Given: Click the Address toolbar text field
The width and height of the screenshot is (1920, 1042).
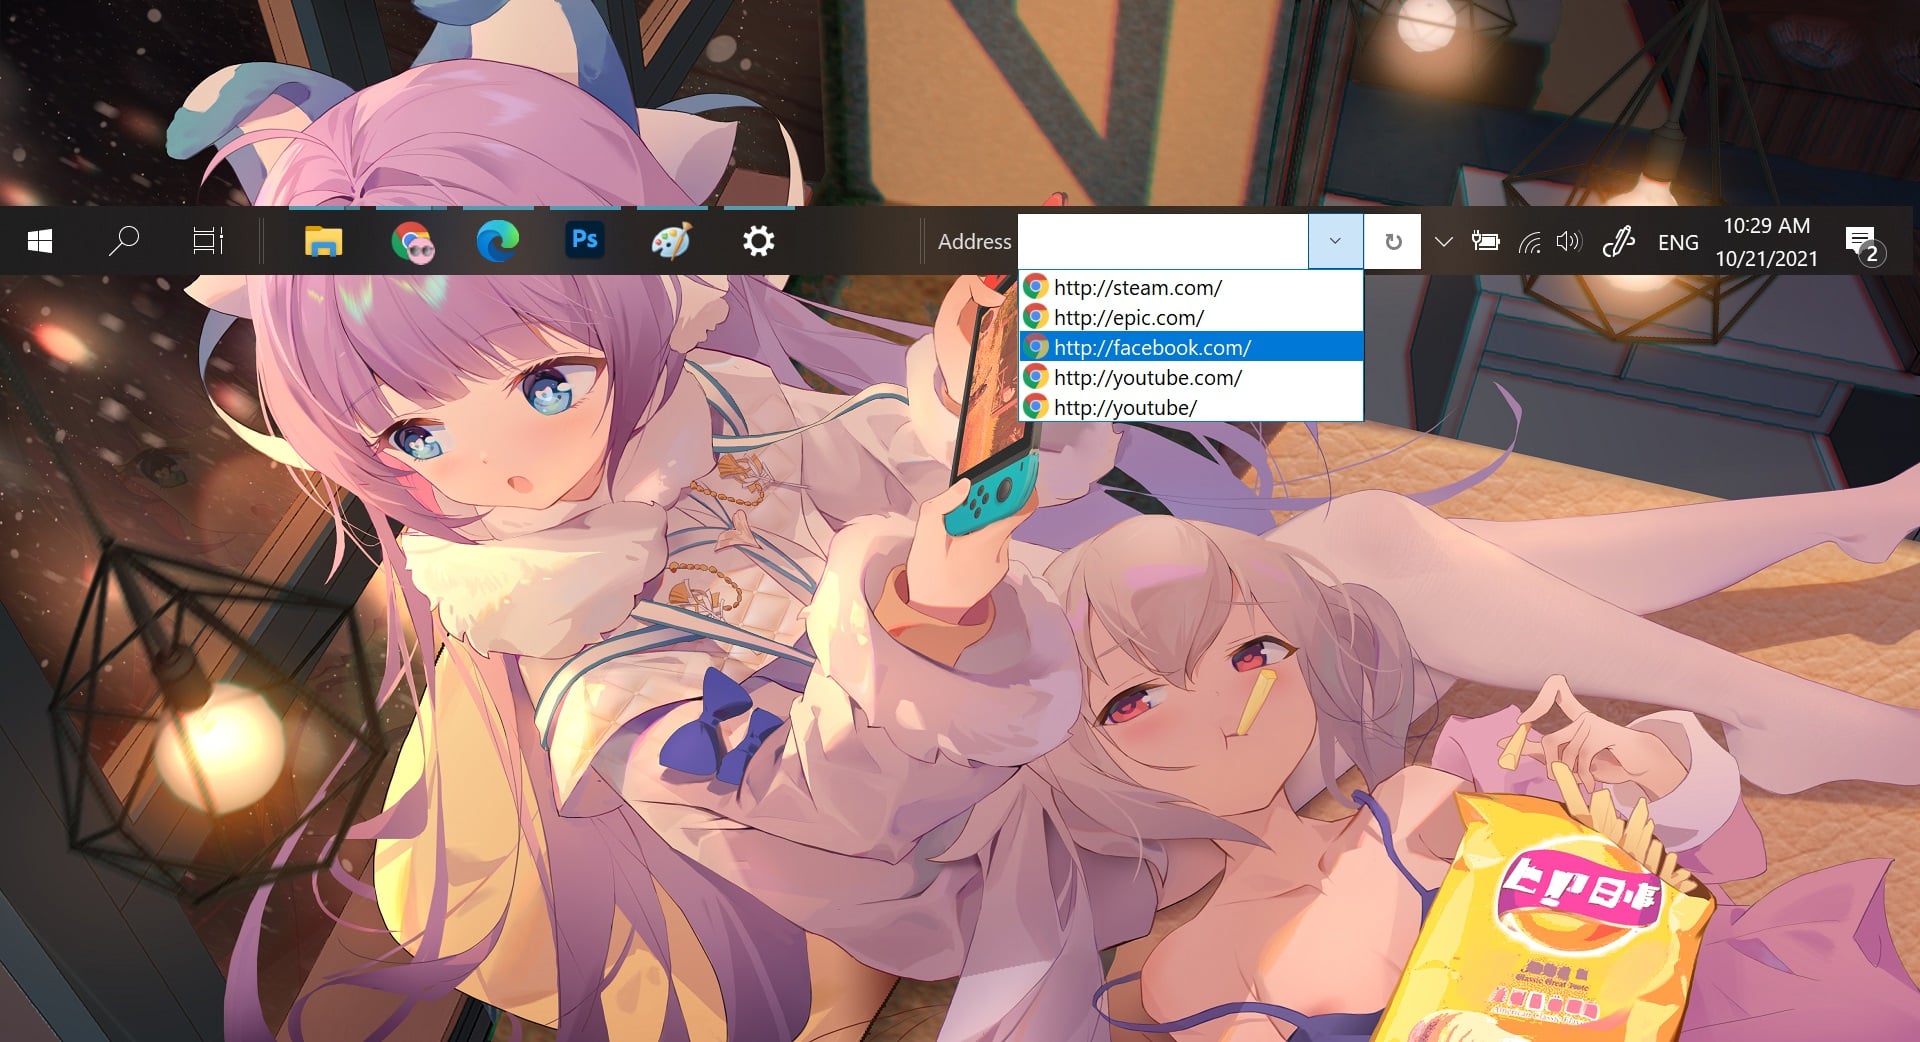Looking at the screenshot, I should pyautogui.click(x=1163, y=241).
